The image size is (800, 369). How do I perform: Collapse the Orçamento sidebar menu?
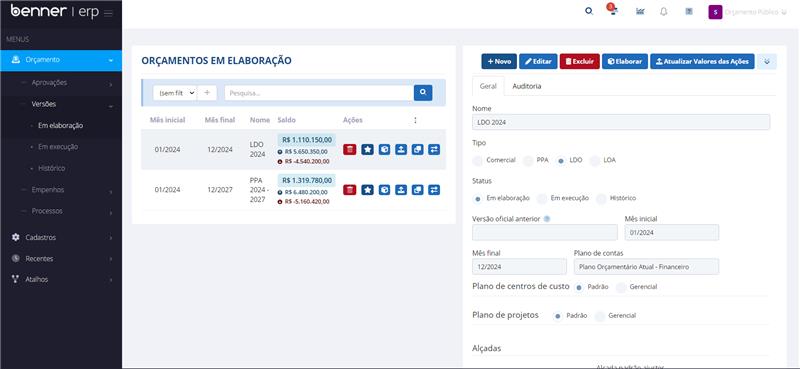click(x=61, y=60)
